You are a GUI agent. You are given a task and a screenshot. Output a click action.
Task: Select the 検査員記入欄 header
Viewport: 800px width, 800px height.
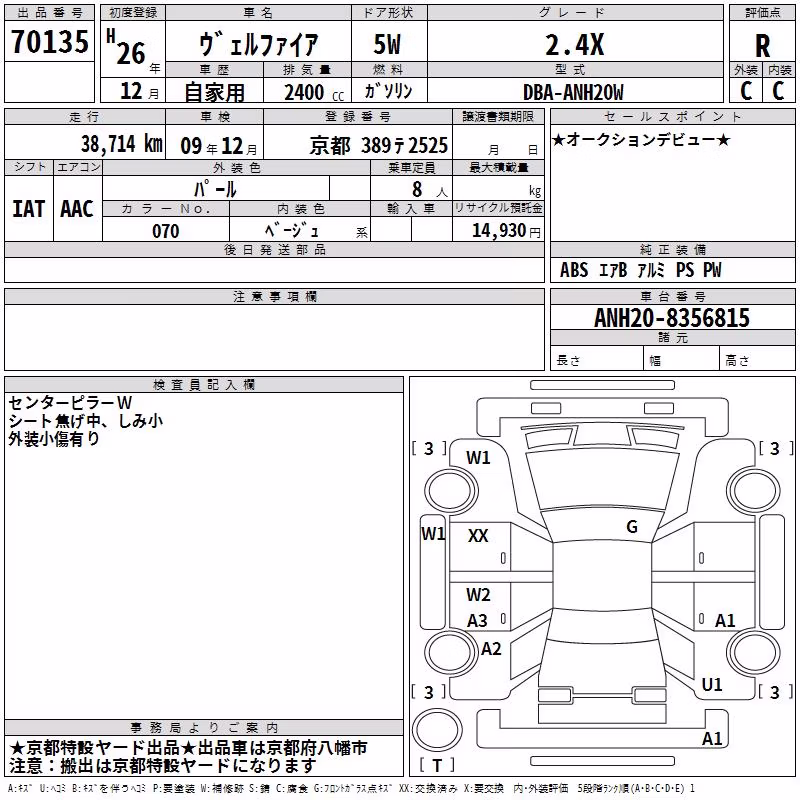204,385
